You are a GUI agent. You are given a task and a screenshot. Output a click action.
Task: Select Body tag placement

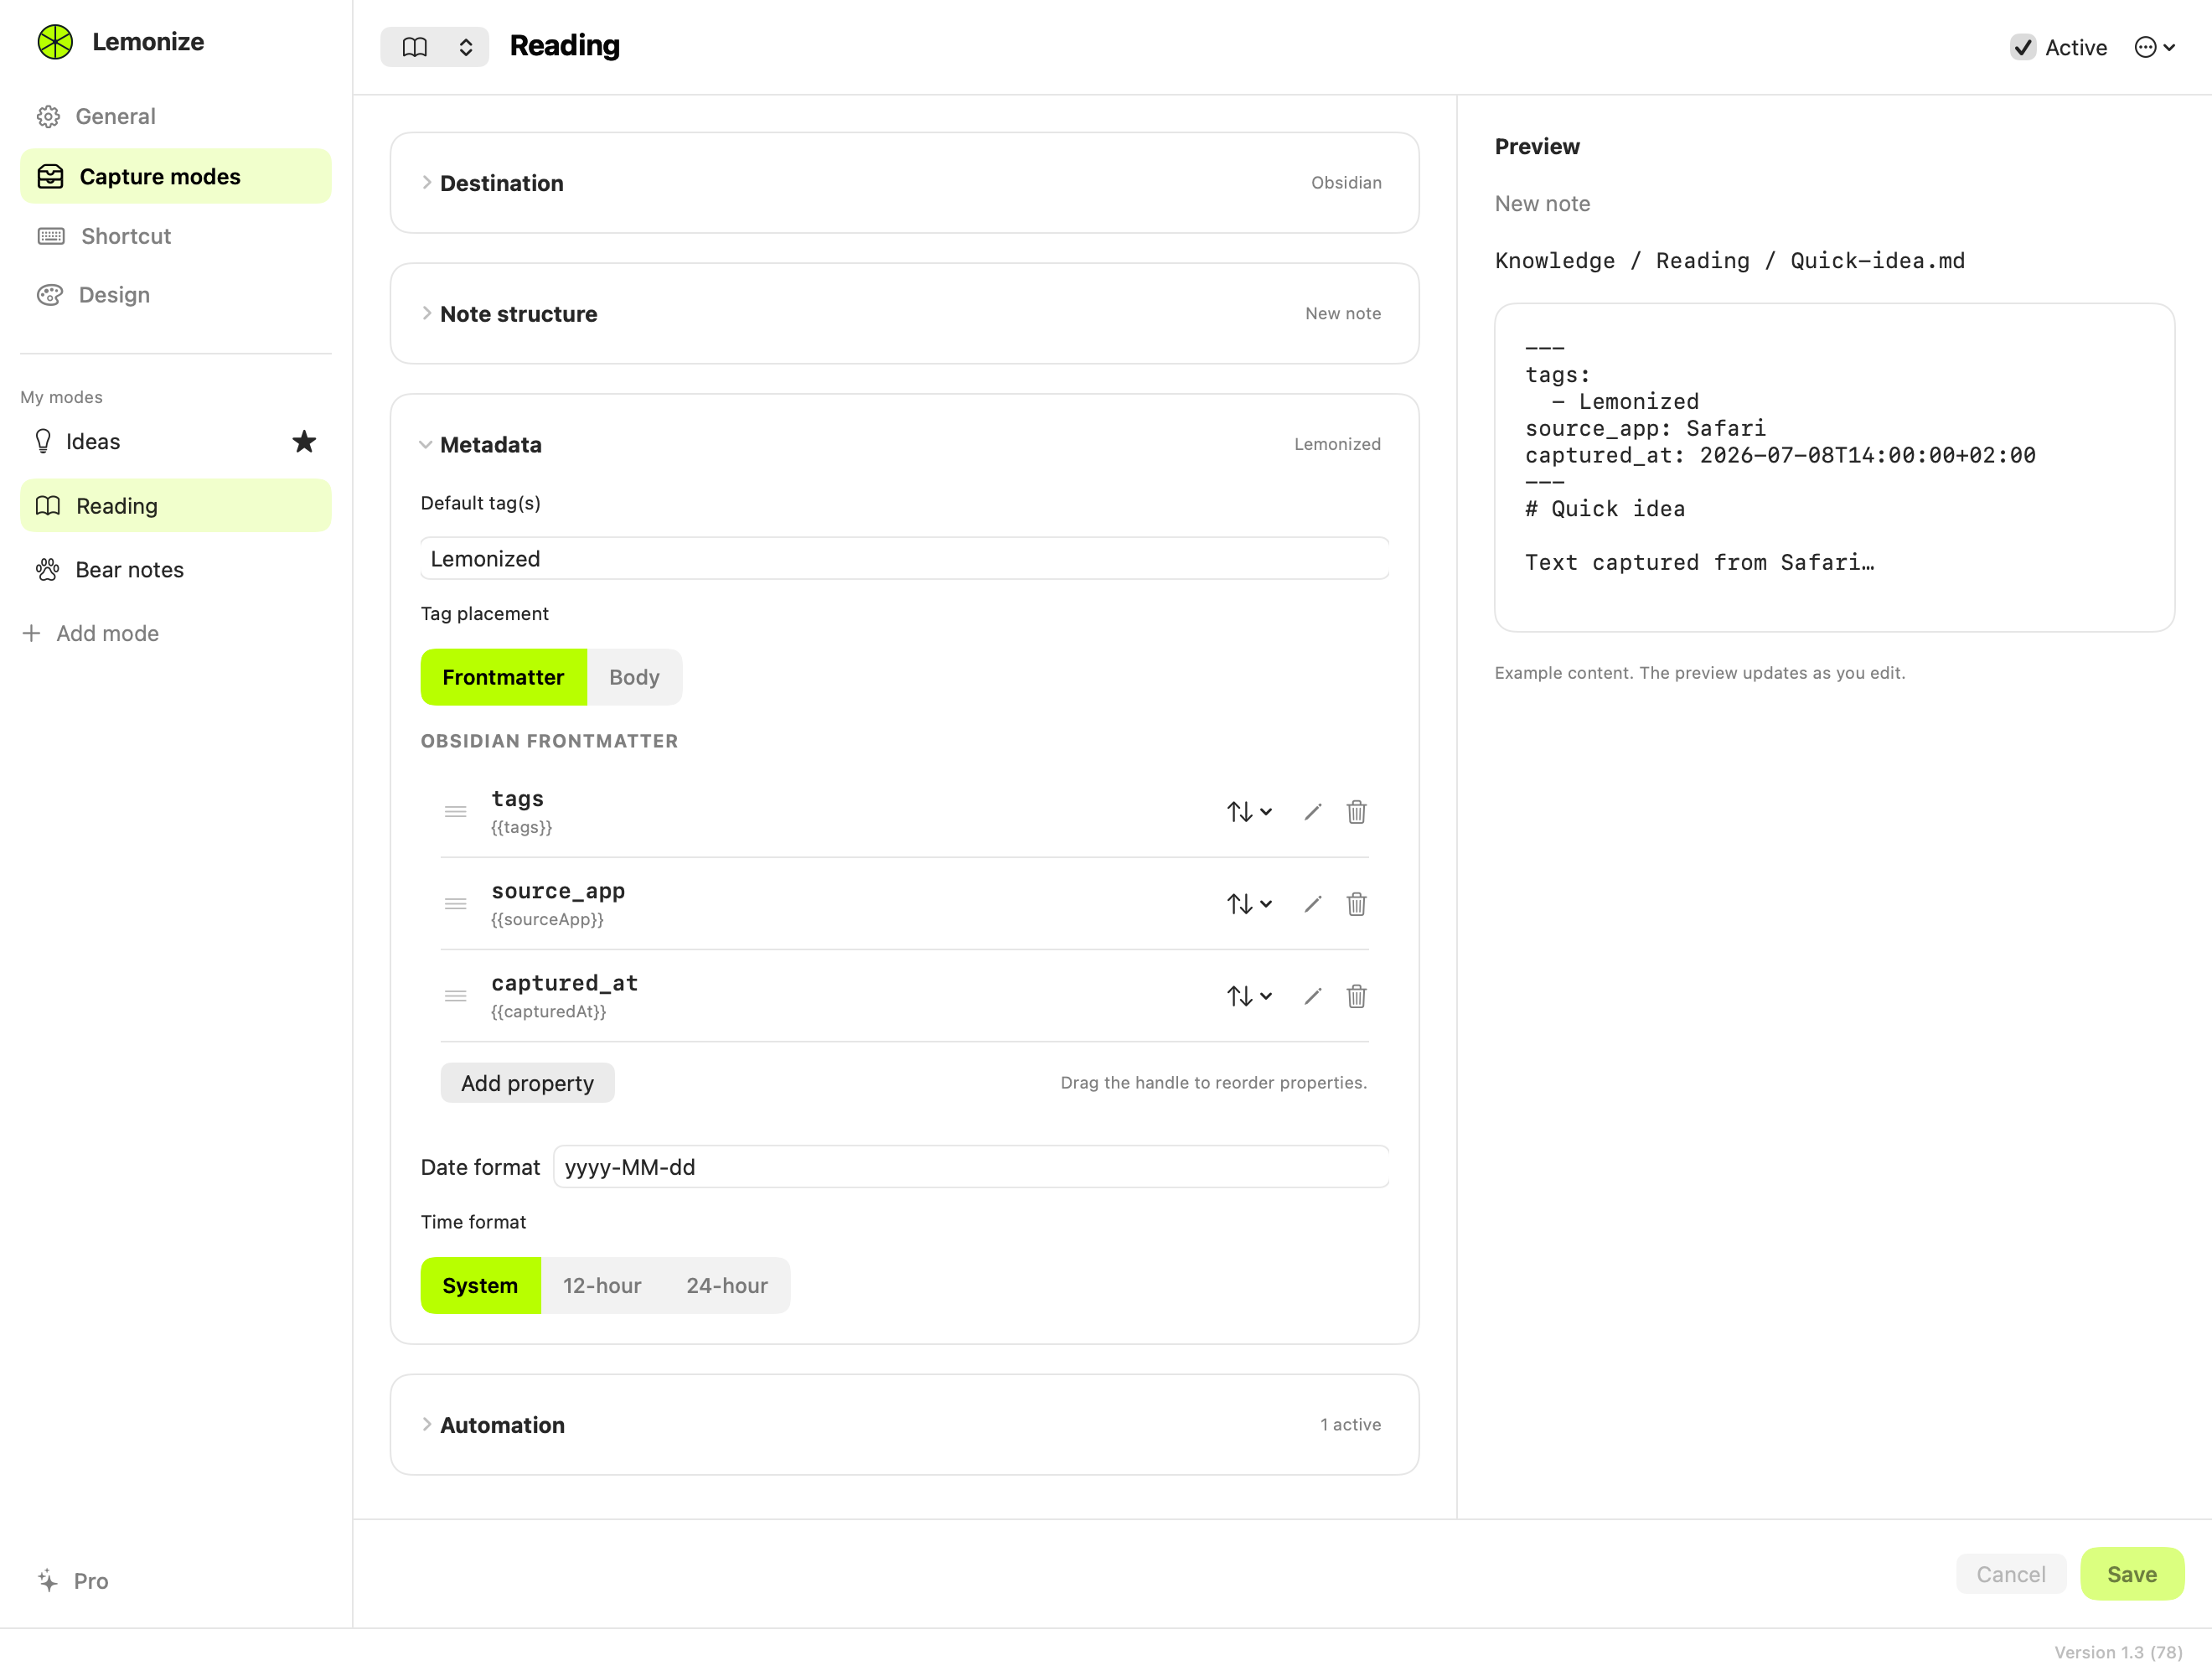pyautogui.click(x=634, y=677)
